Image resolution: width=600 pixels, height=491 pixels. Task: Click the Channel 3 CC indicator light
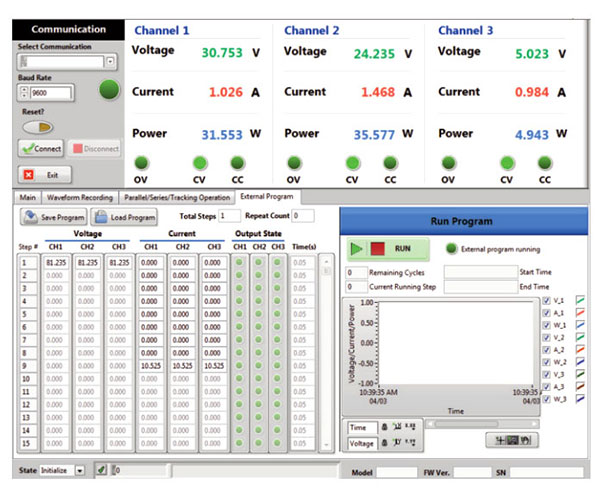[x=545, y=163]
